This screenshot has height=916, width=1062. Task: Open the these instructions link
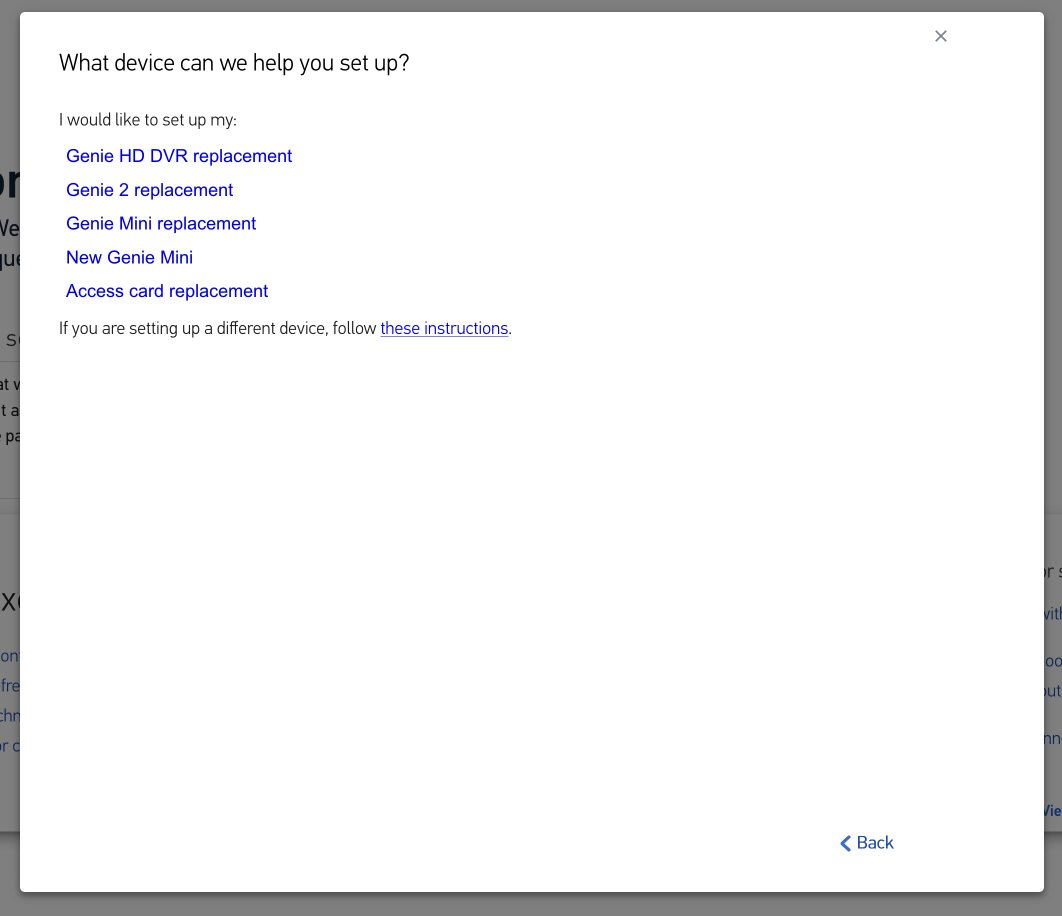444,328
